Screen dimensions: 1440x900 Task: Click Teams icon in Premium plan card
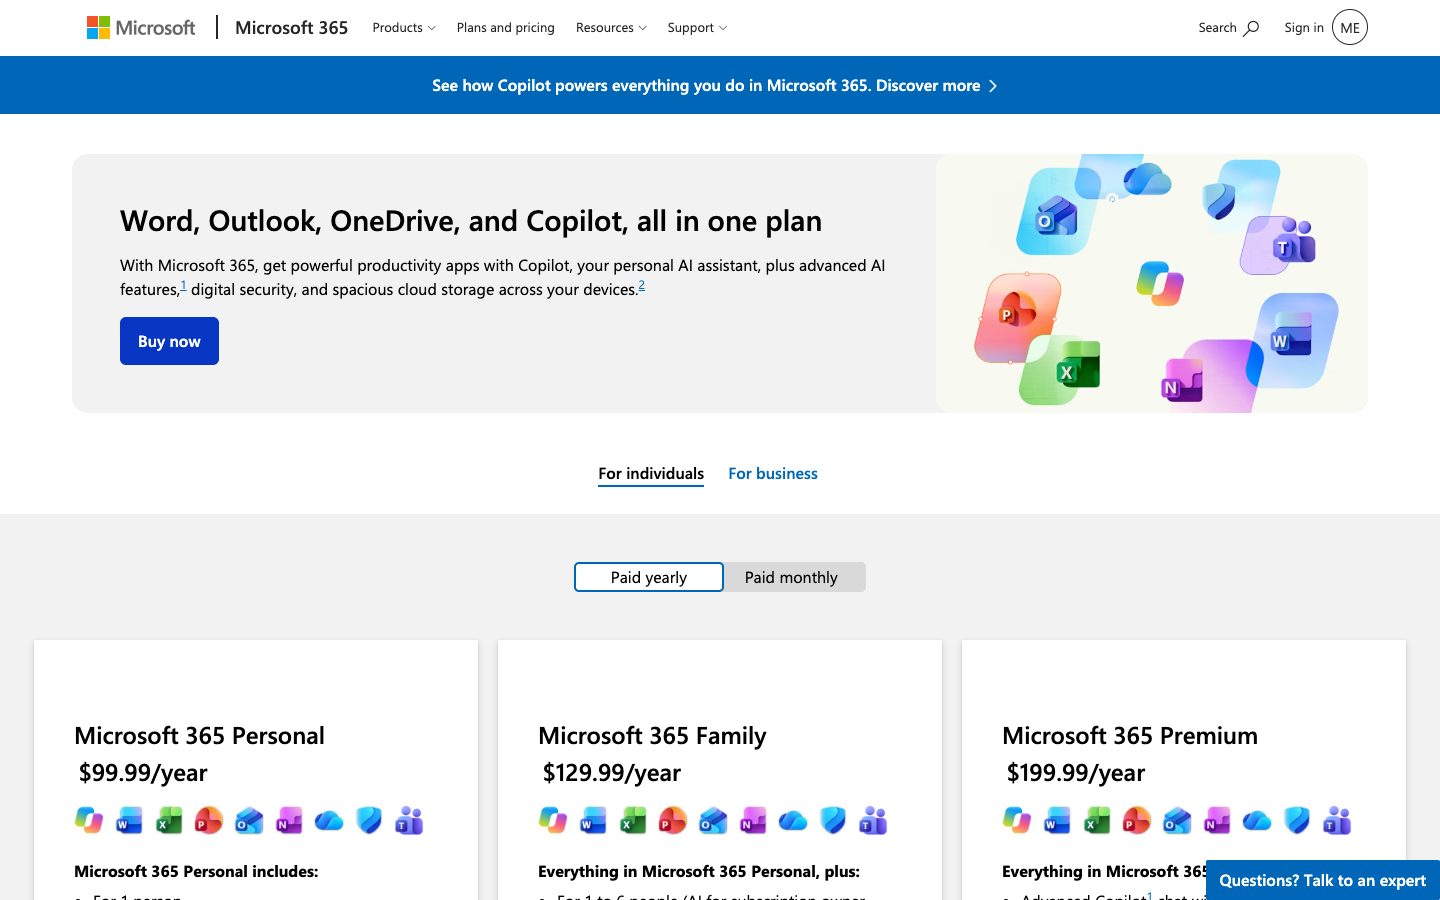coord(1337,820)
